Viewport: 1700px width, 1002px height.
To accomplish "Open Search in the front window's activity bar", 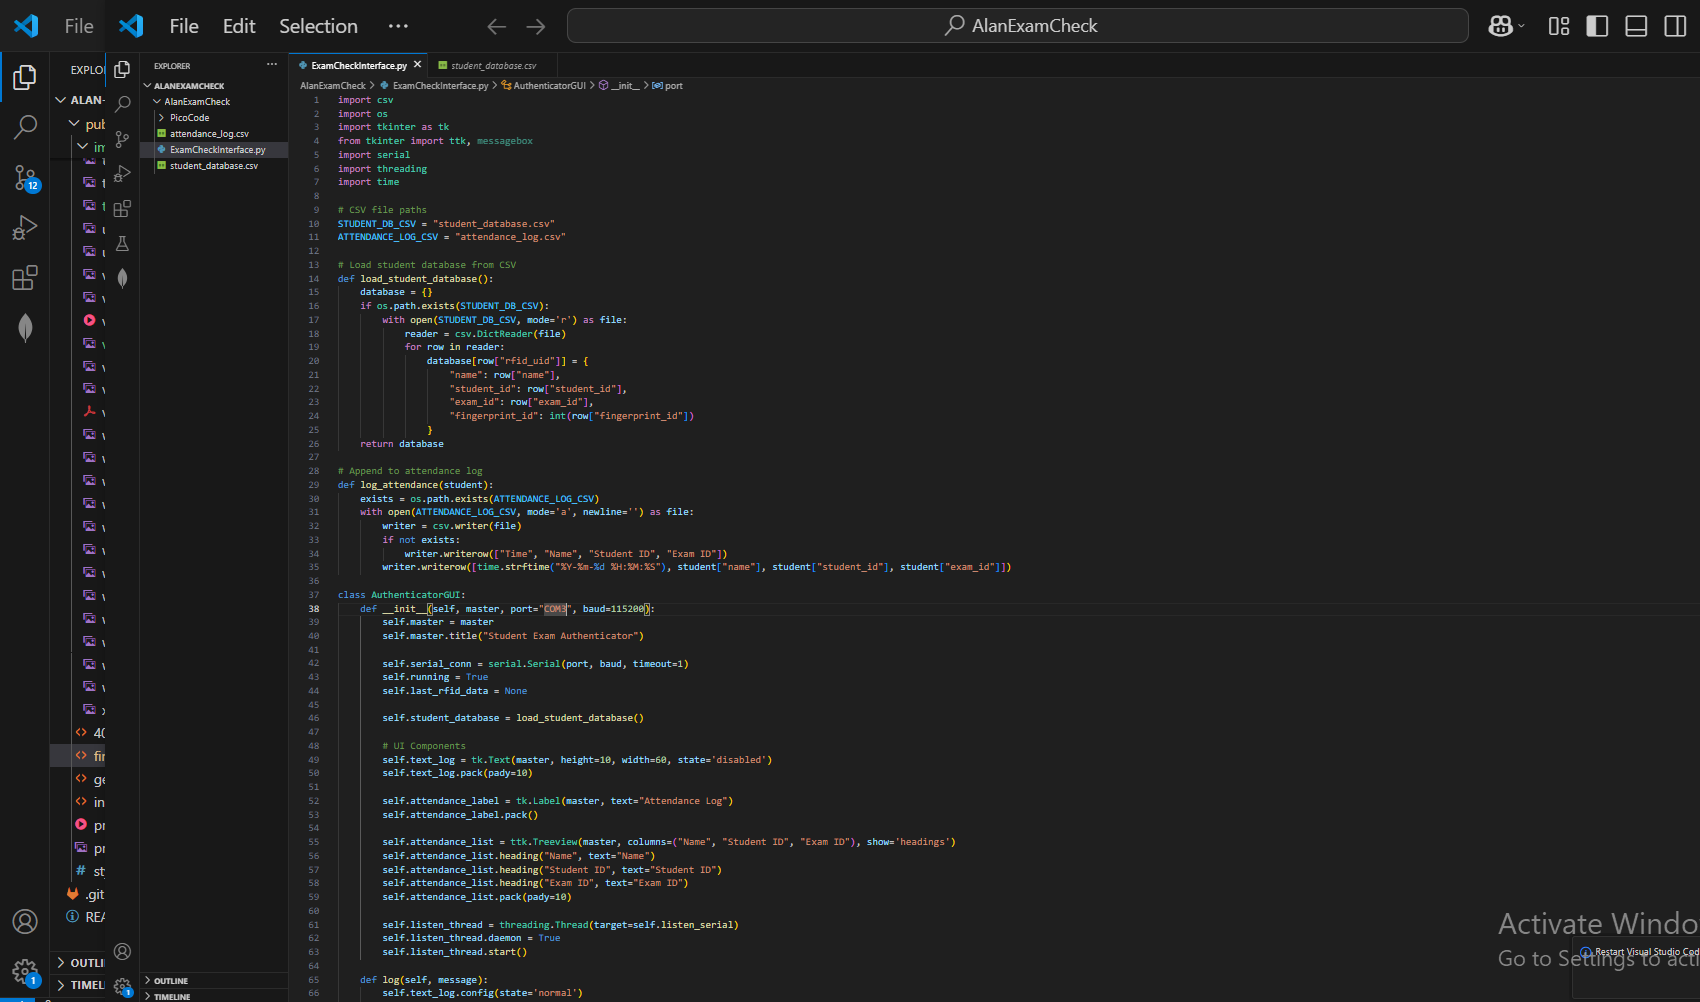I will coord(122,104).
